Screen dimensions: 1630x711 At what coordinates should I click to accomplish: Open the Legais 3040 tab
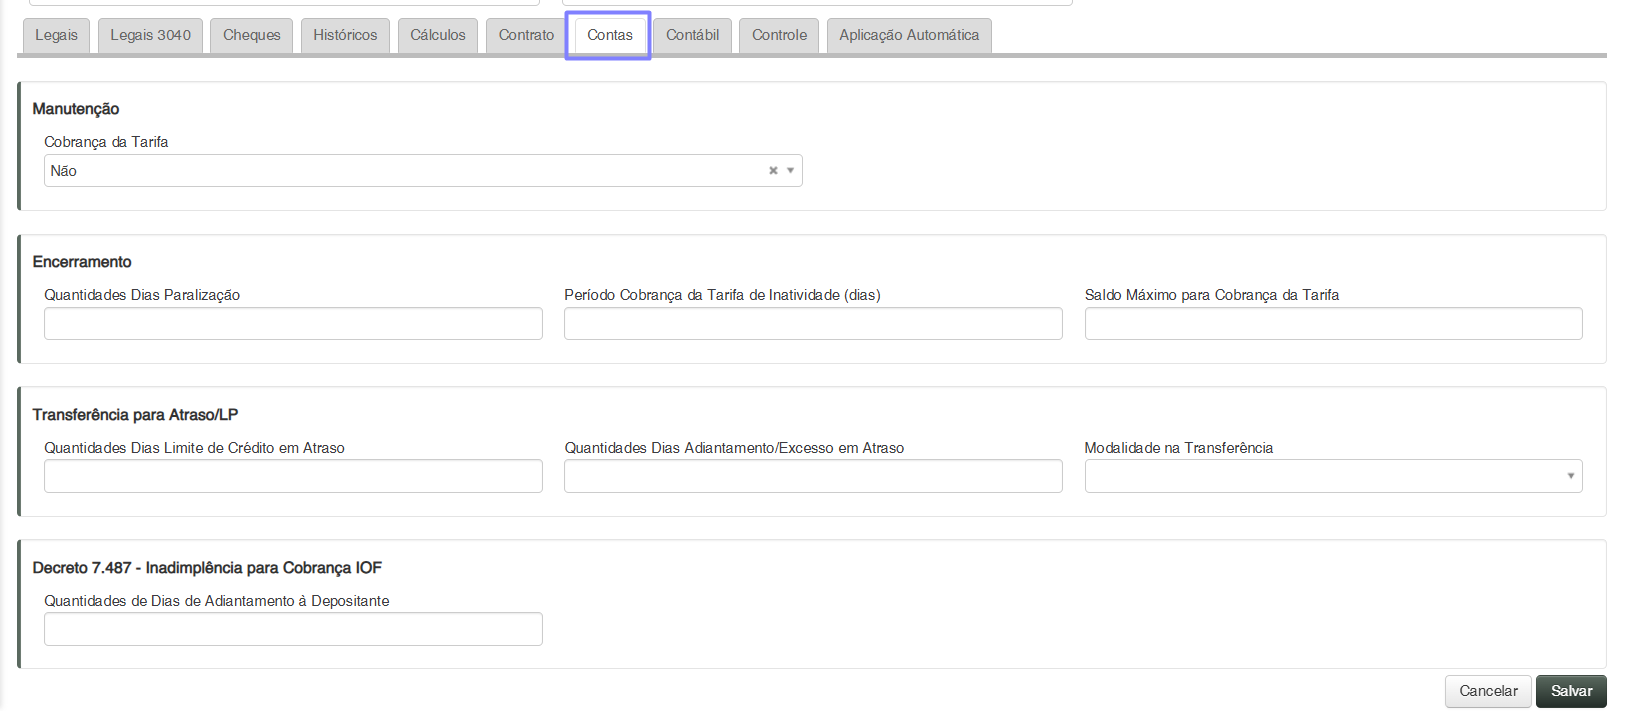click(x=150, y=35)
